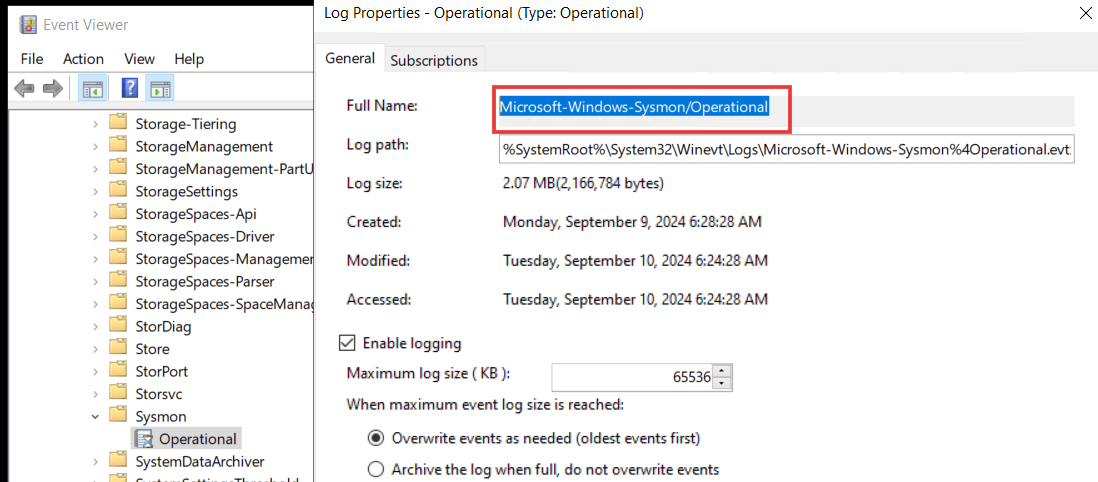
Task: Increase maximum log size with up arrow
Action: click(x=722, y=371)
